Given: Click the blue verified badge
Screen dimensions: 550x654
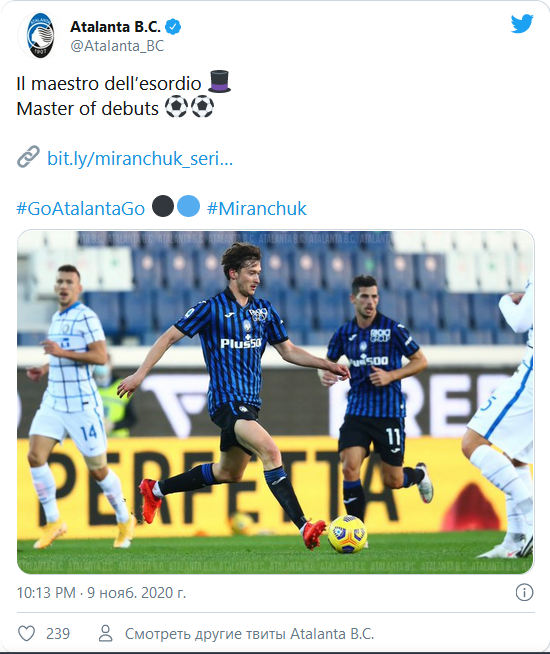Looking at the screenshot, I should point(173,27).
